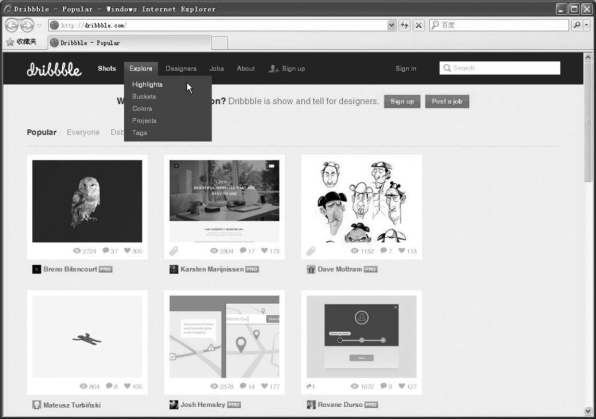The width and height of the screenshot is (596, 419).
Task: Open the Designers nav item
Action: pos(181,68)
